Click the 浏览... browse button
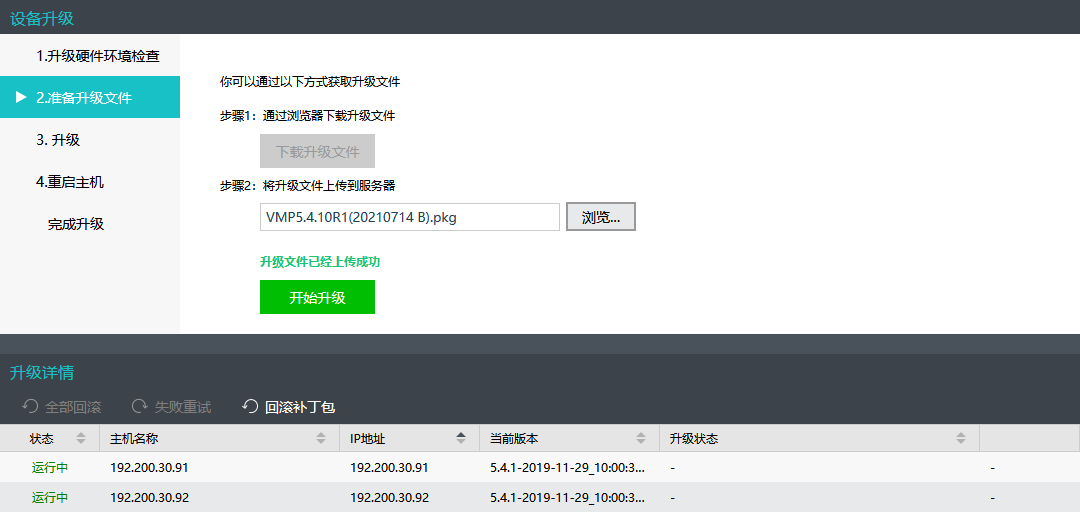The height and width of the screenshot is (512, 1080). pyautogui.click(x=601, y=217)
